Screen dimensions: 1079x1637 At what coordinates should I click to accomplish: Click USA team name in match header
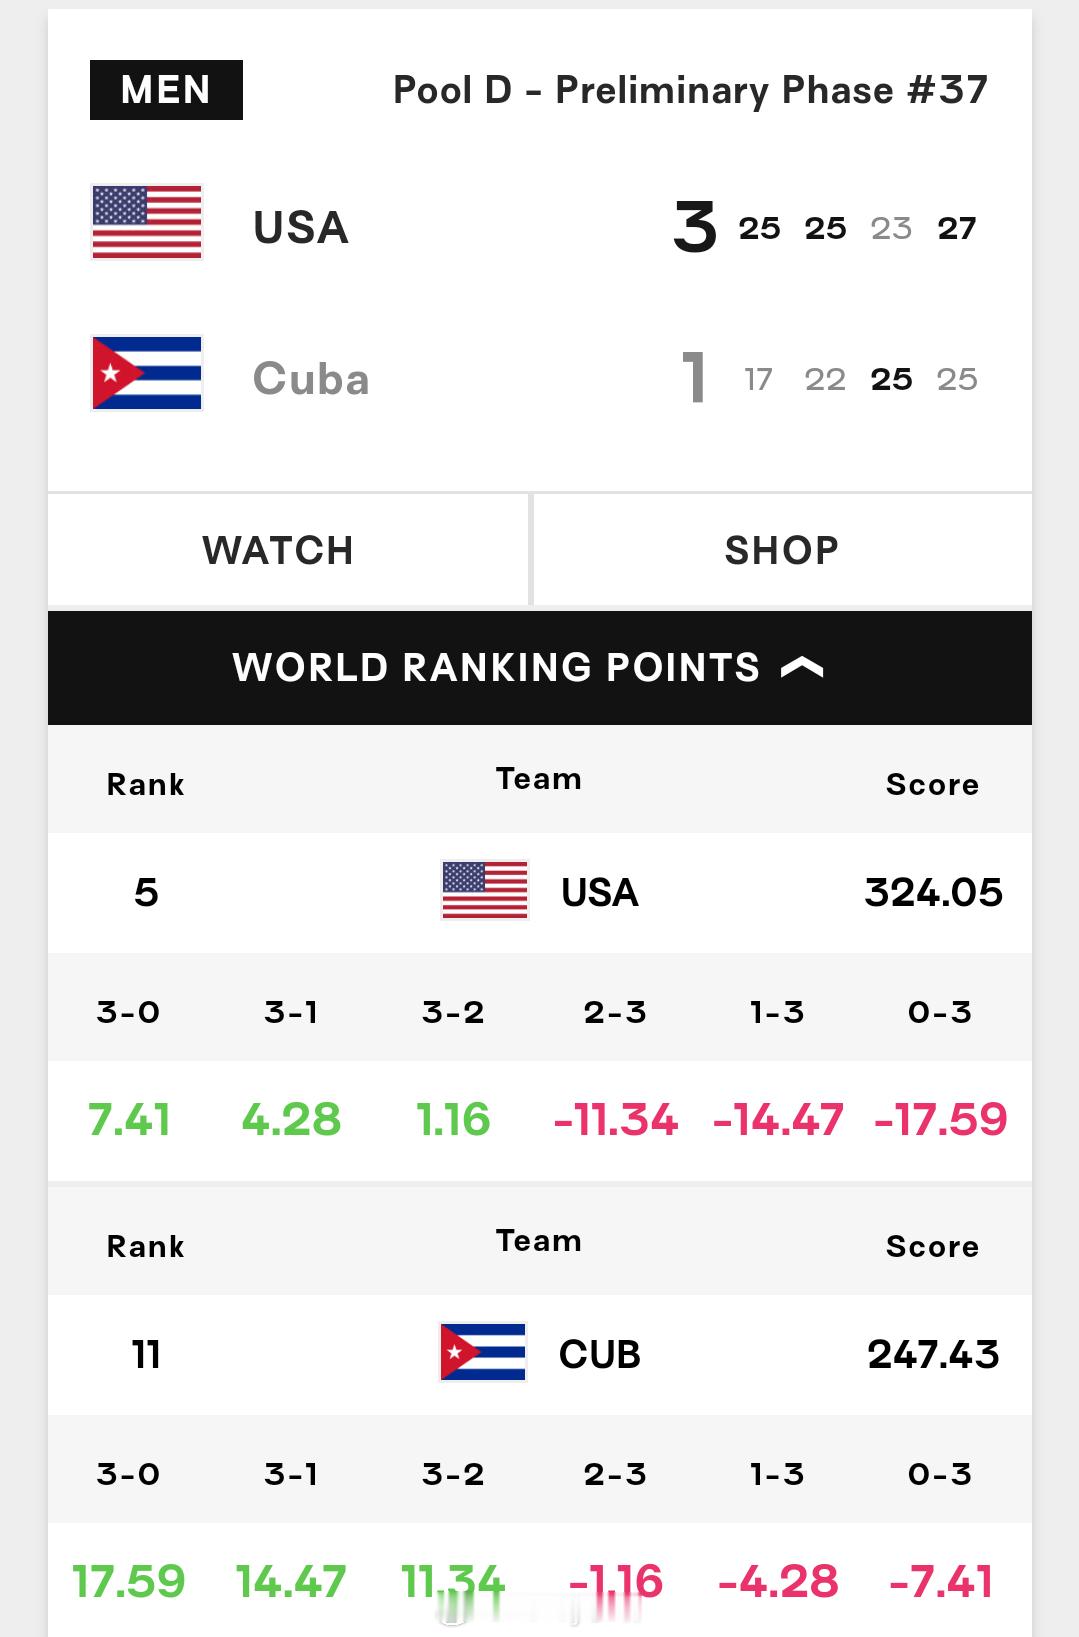[301, 228]
